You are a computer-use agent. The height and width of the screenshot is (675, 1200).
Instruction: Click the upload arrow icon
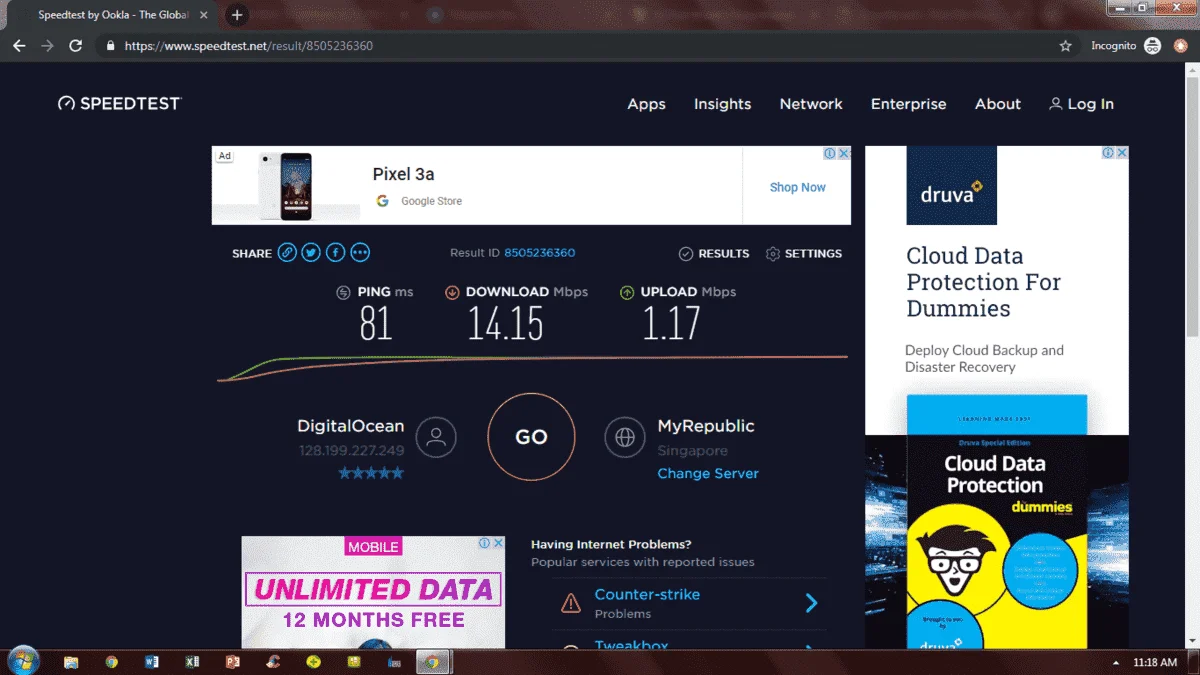tap(627, 292)
